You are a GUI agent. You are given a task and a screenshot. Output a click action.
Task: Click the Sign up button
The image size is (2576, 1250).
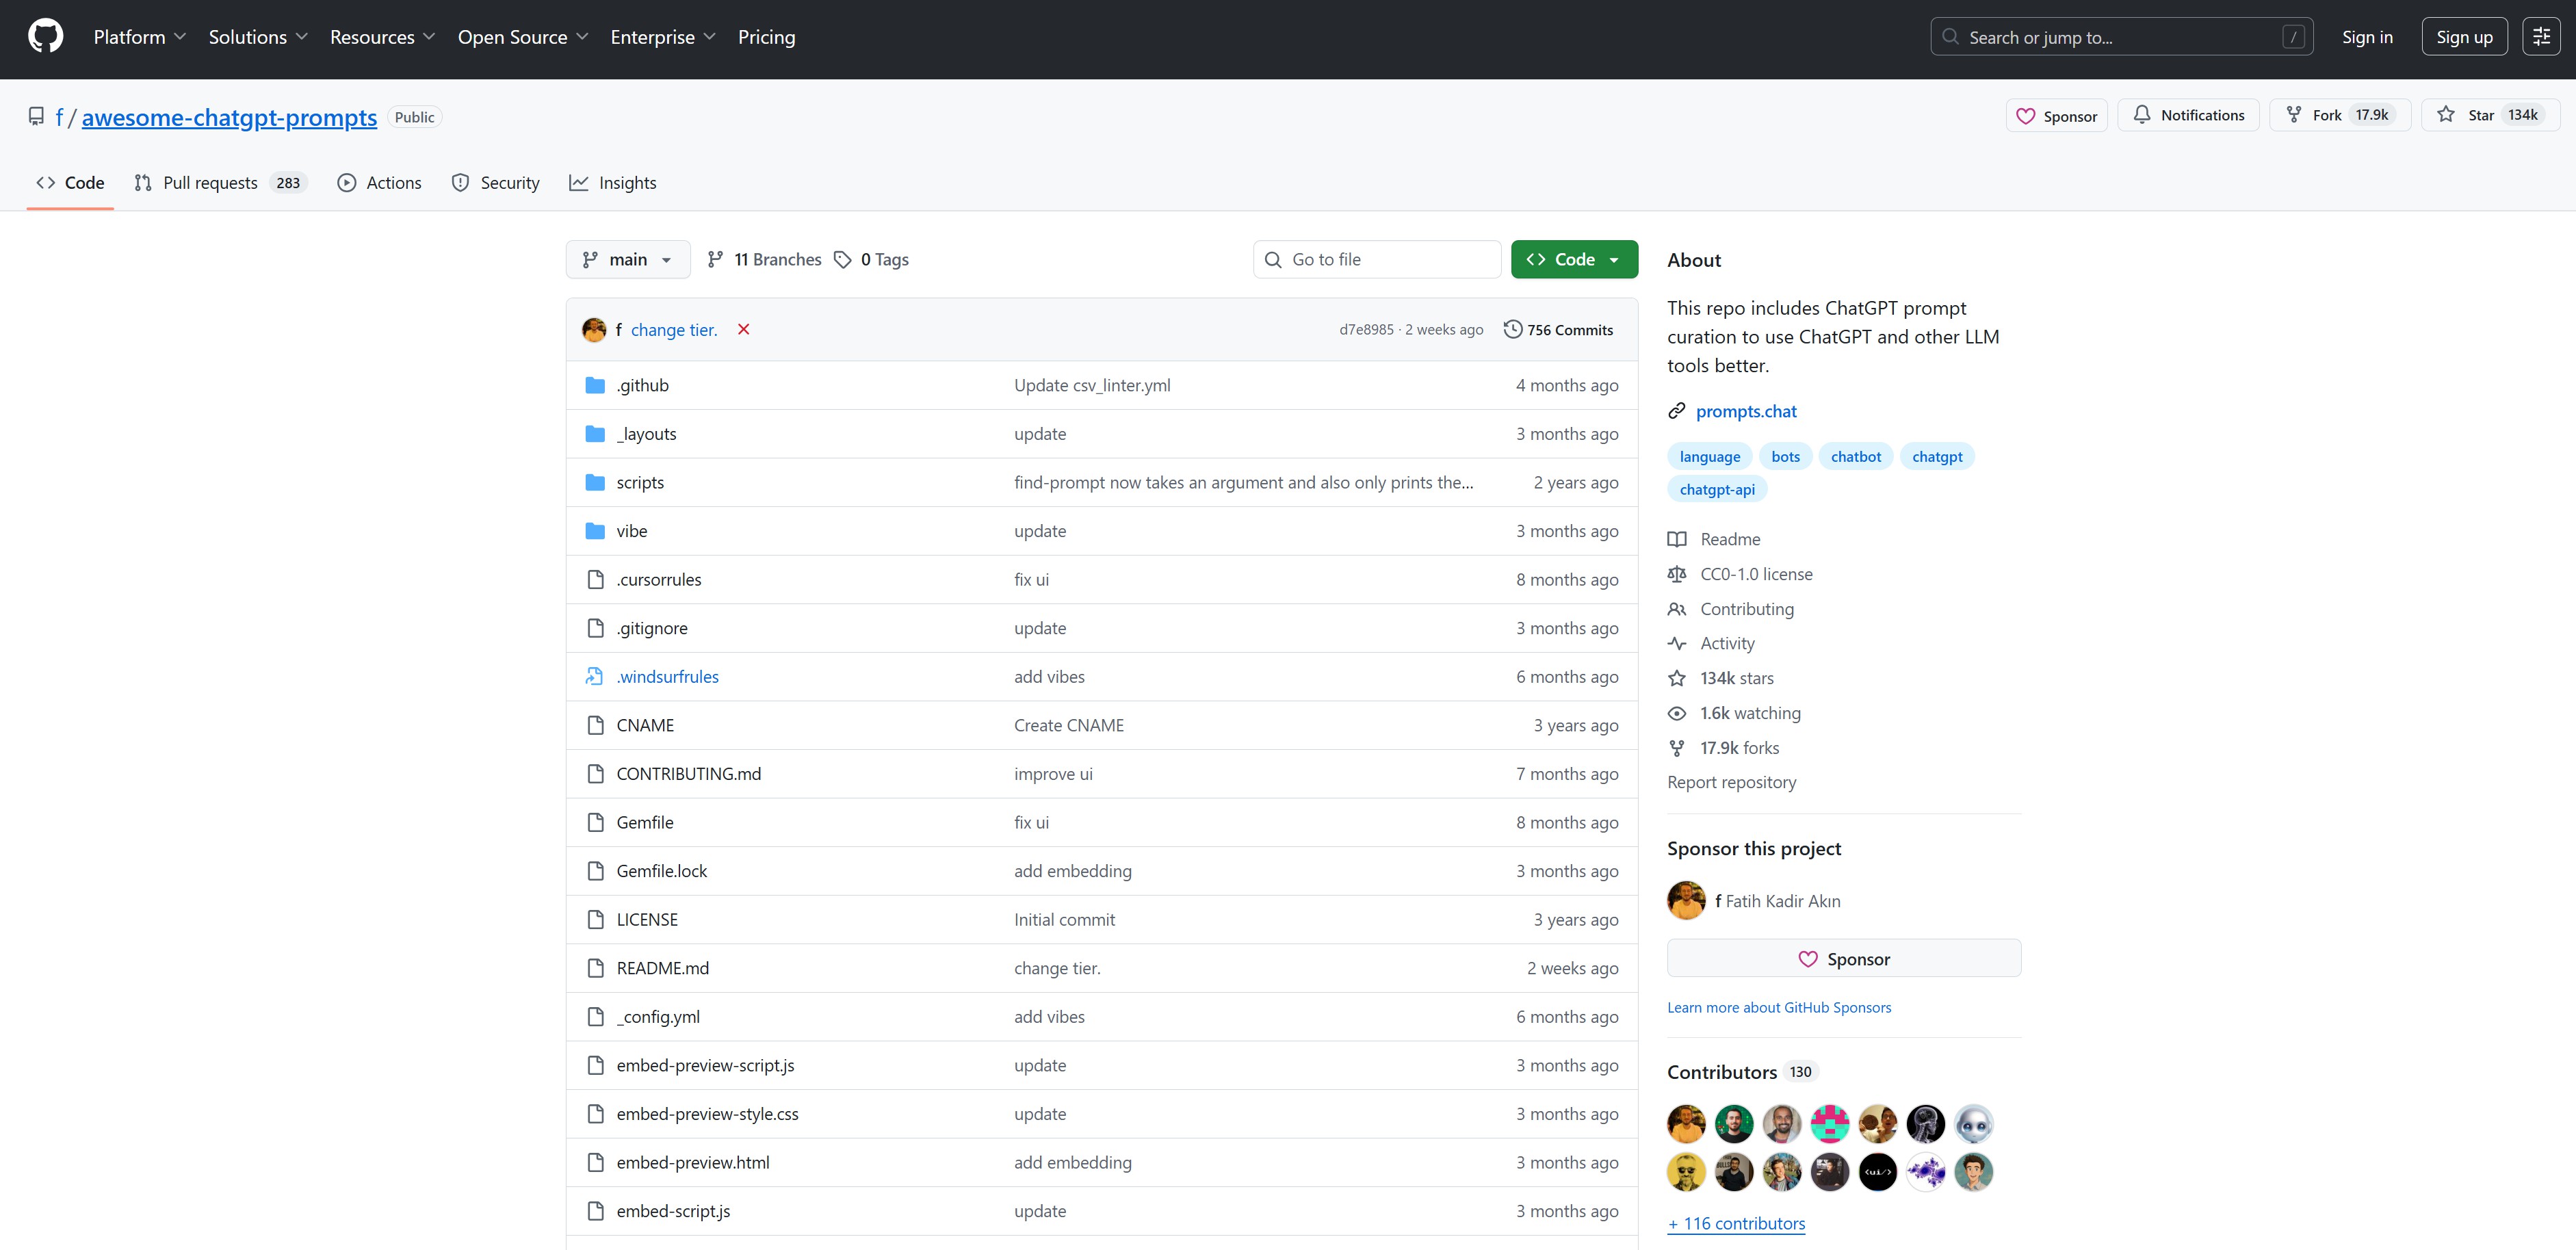[x=2464, y=37]
